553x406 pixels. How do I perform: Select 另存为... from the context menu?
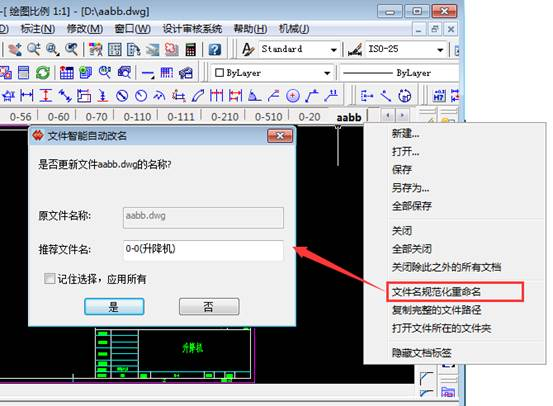pos(411,188)
